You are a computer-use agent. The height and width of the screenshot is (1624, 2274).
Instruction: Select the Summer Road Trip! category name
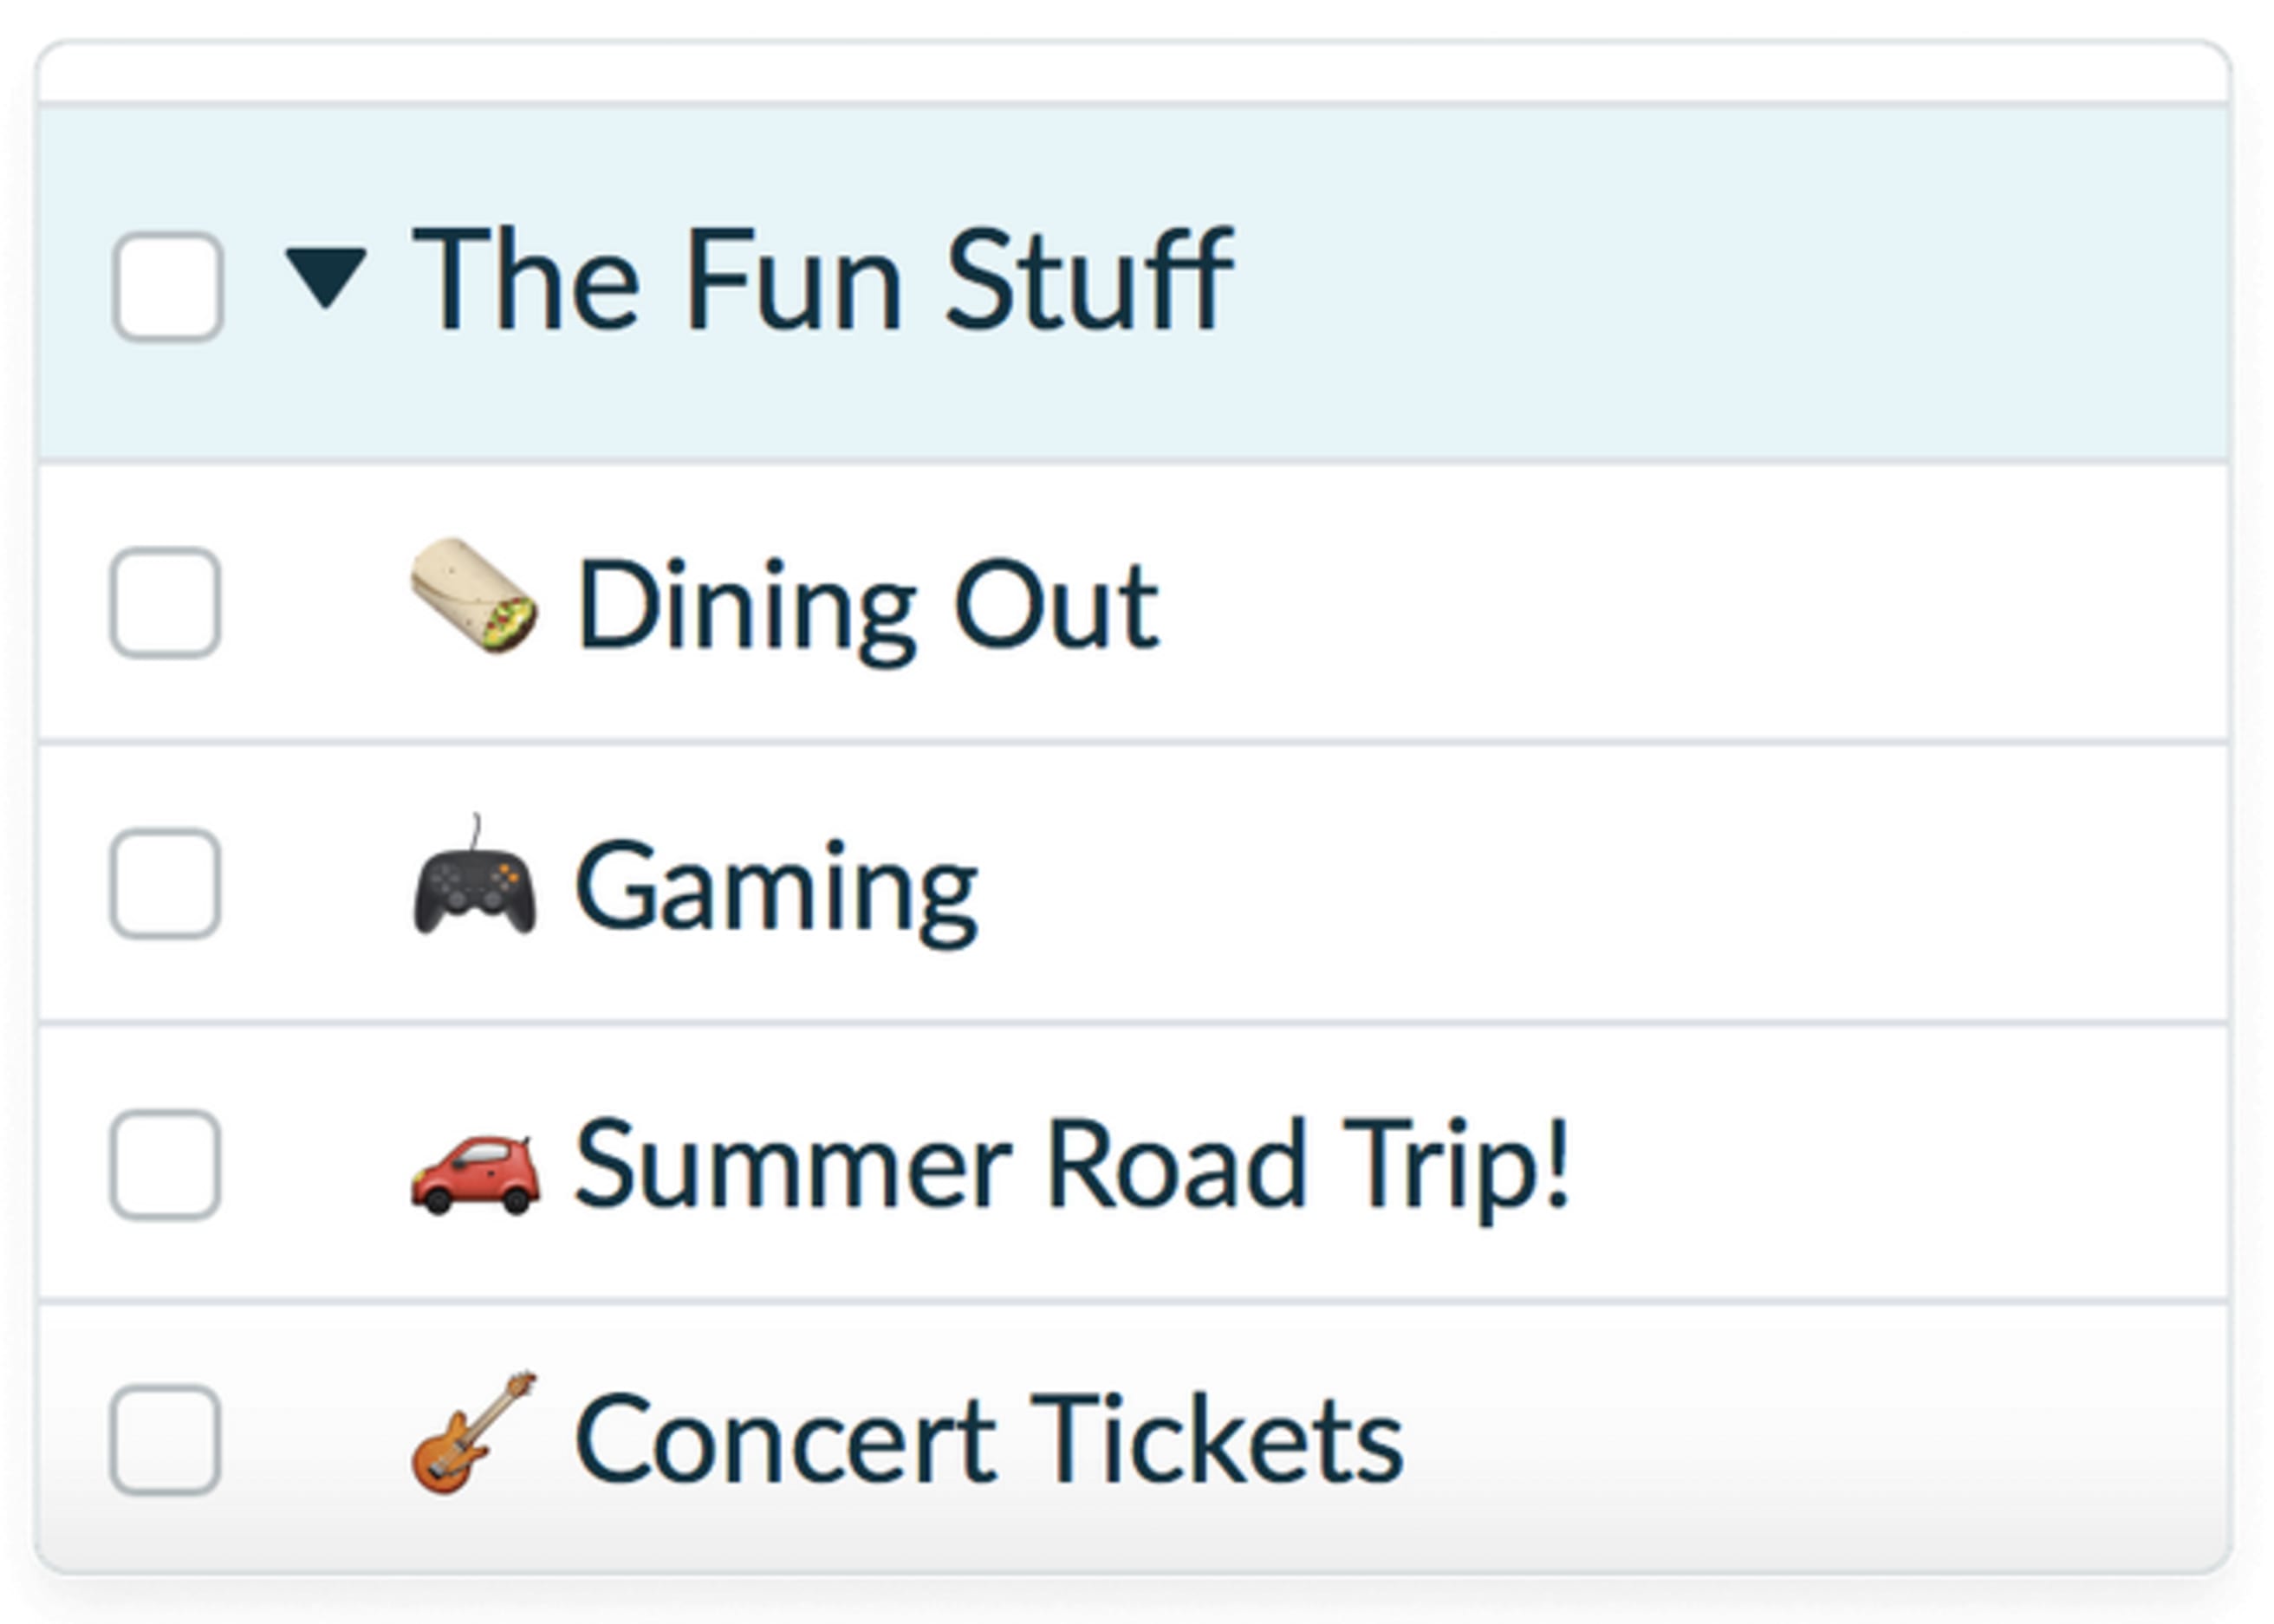1072,1166
